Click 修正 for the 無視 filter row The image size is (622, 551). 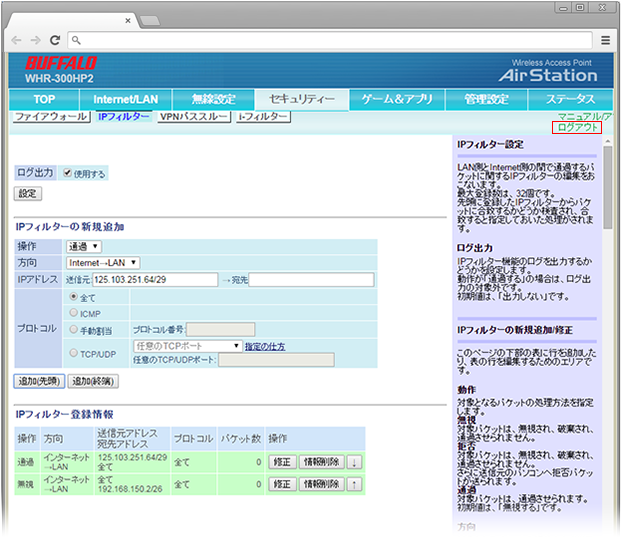[x=282, y=484]
